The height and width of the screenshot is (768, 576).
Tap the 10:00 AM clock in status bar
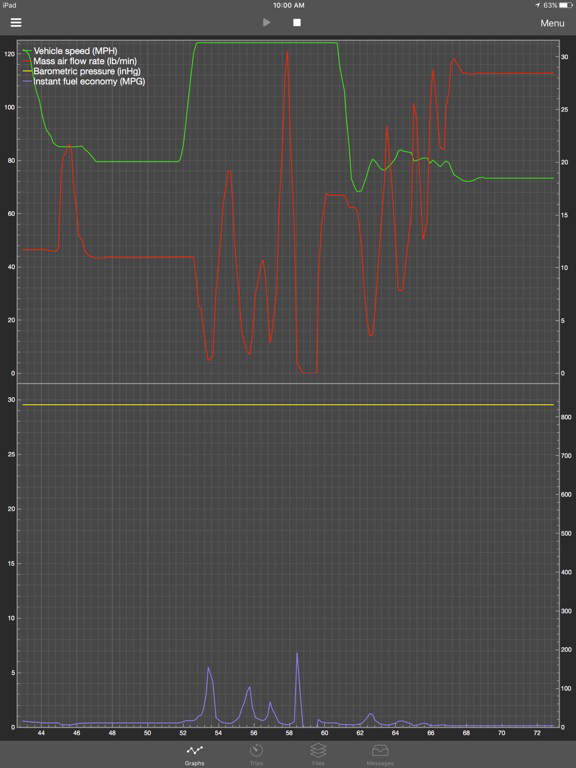click(x=288, y=5)
